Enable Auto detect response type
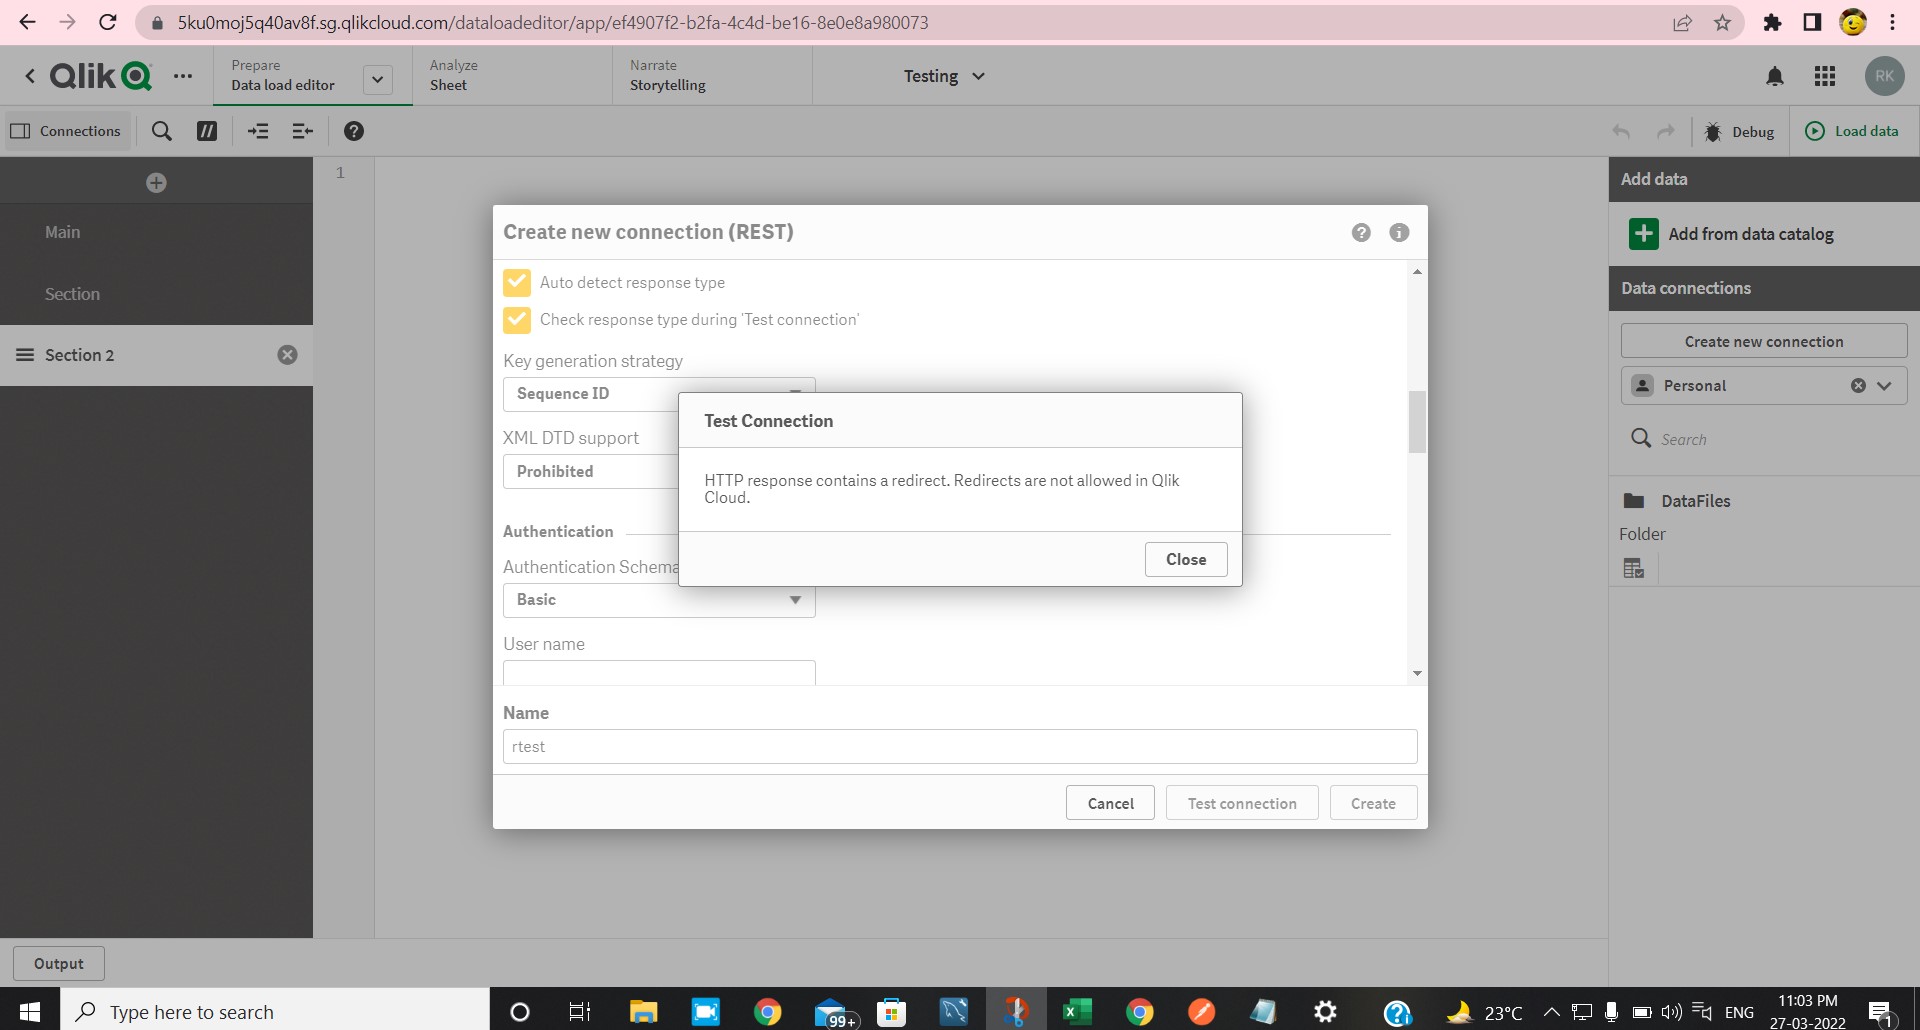The width and height of the screenshot is (1920, 1030). pyautogui.click(x=517, y=282)
